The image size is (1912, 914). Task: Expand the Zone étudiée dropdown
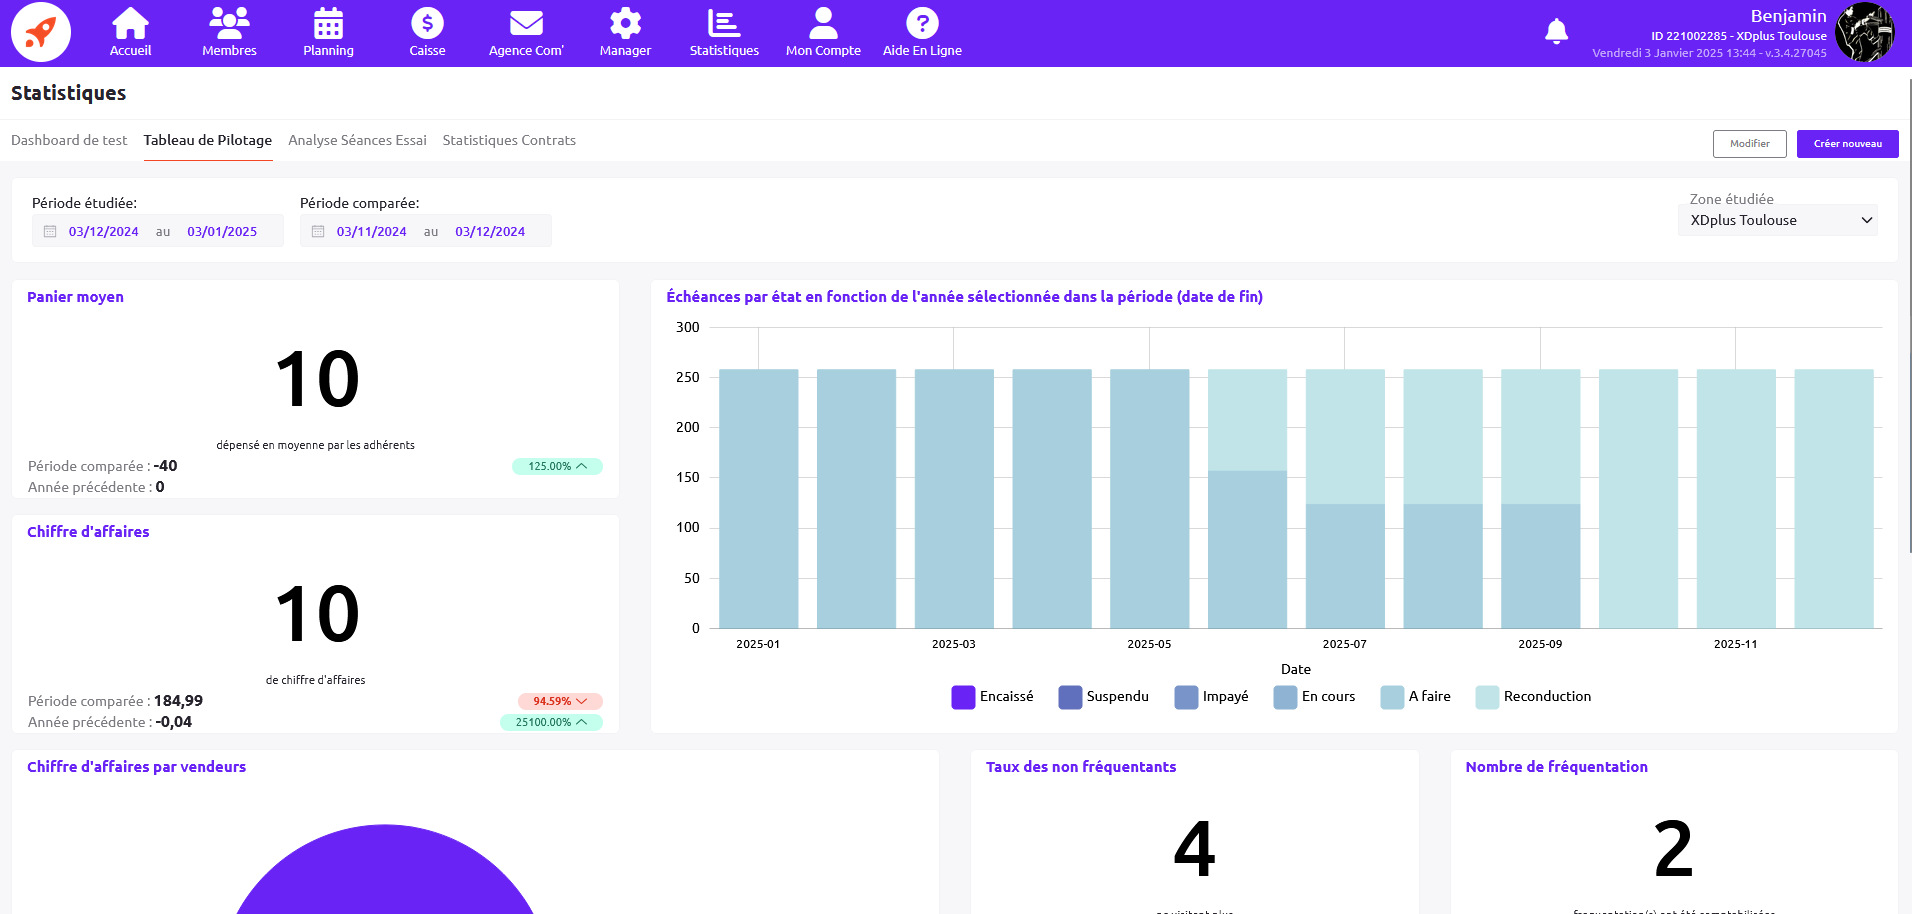(1777, 220)
